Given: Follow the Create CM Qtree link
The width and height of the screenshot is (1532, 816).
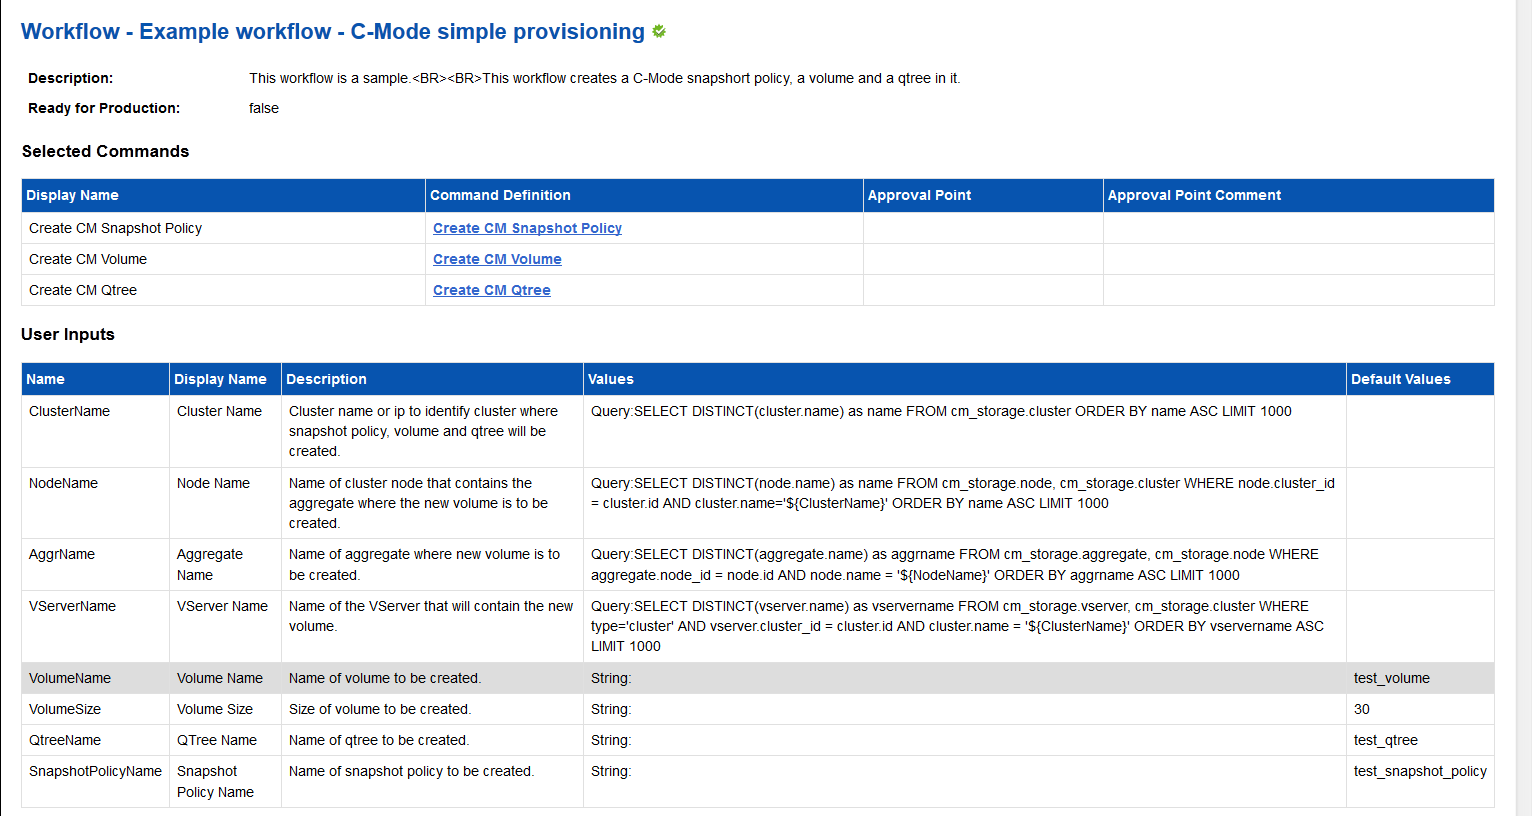Looking at the screenshot, I should pos(491,290).
